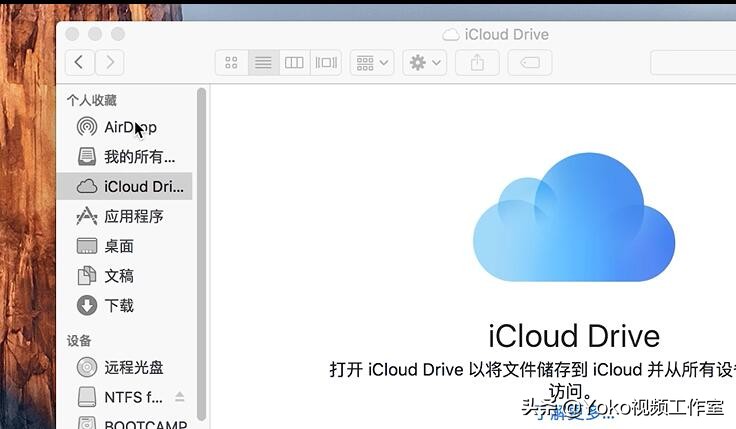Eject the NTFS f... volume
This screenshot has height=429, width=736.
pos(179,397)
